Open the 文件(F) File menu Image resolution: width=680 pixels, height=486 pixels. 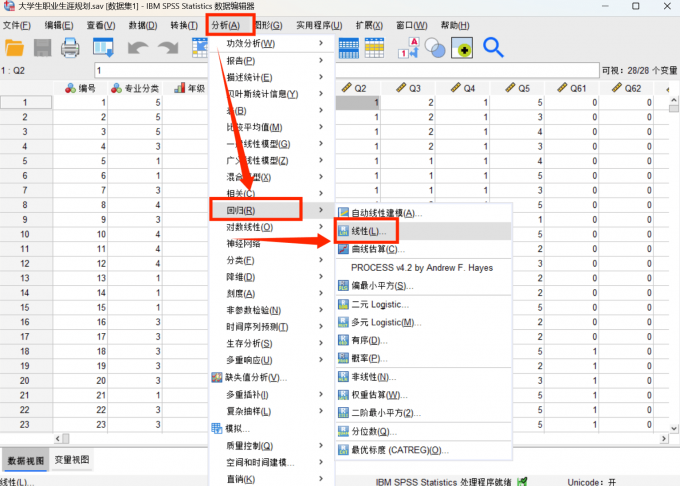point(16,25)
